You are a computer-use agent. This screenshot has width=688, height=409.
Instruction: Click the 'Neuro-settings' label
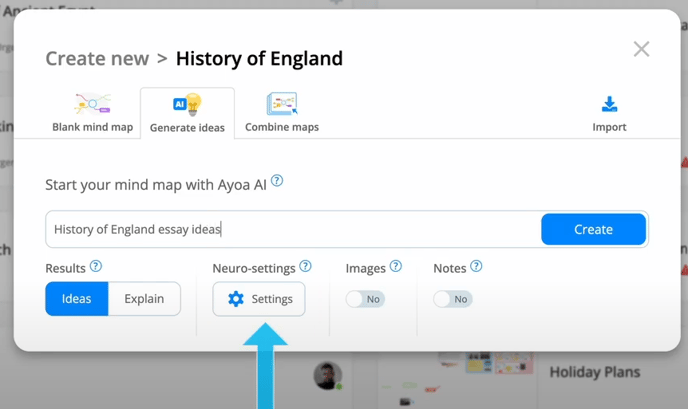(x=254, y=268)
